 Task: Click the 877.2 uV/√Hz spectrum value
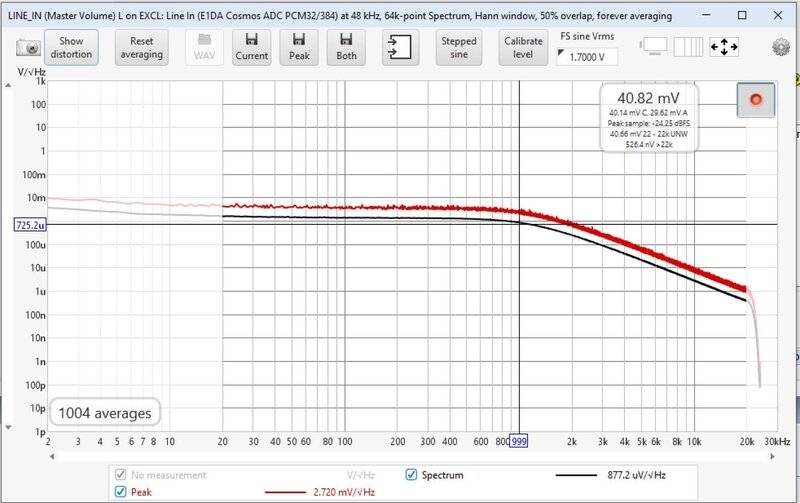pos(636,475)
